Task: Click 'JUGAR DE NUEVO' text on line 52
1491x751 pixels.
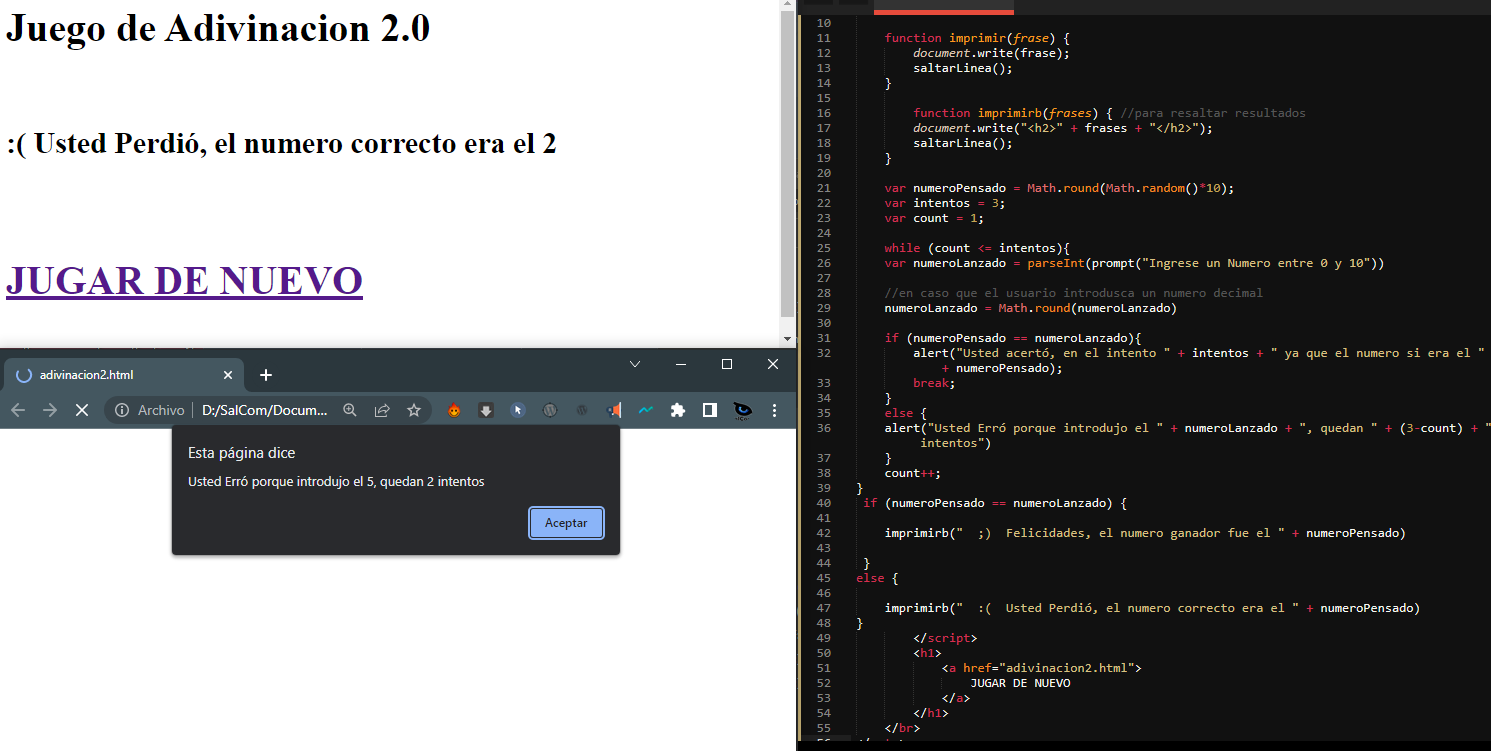Action: tap(1020, 683)
